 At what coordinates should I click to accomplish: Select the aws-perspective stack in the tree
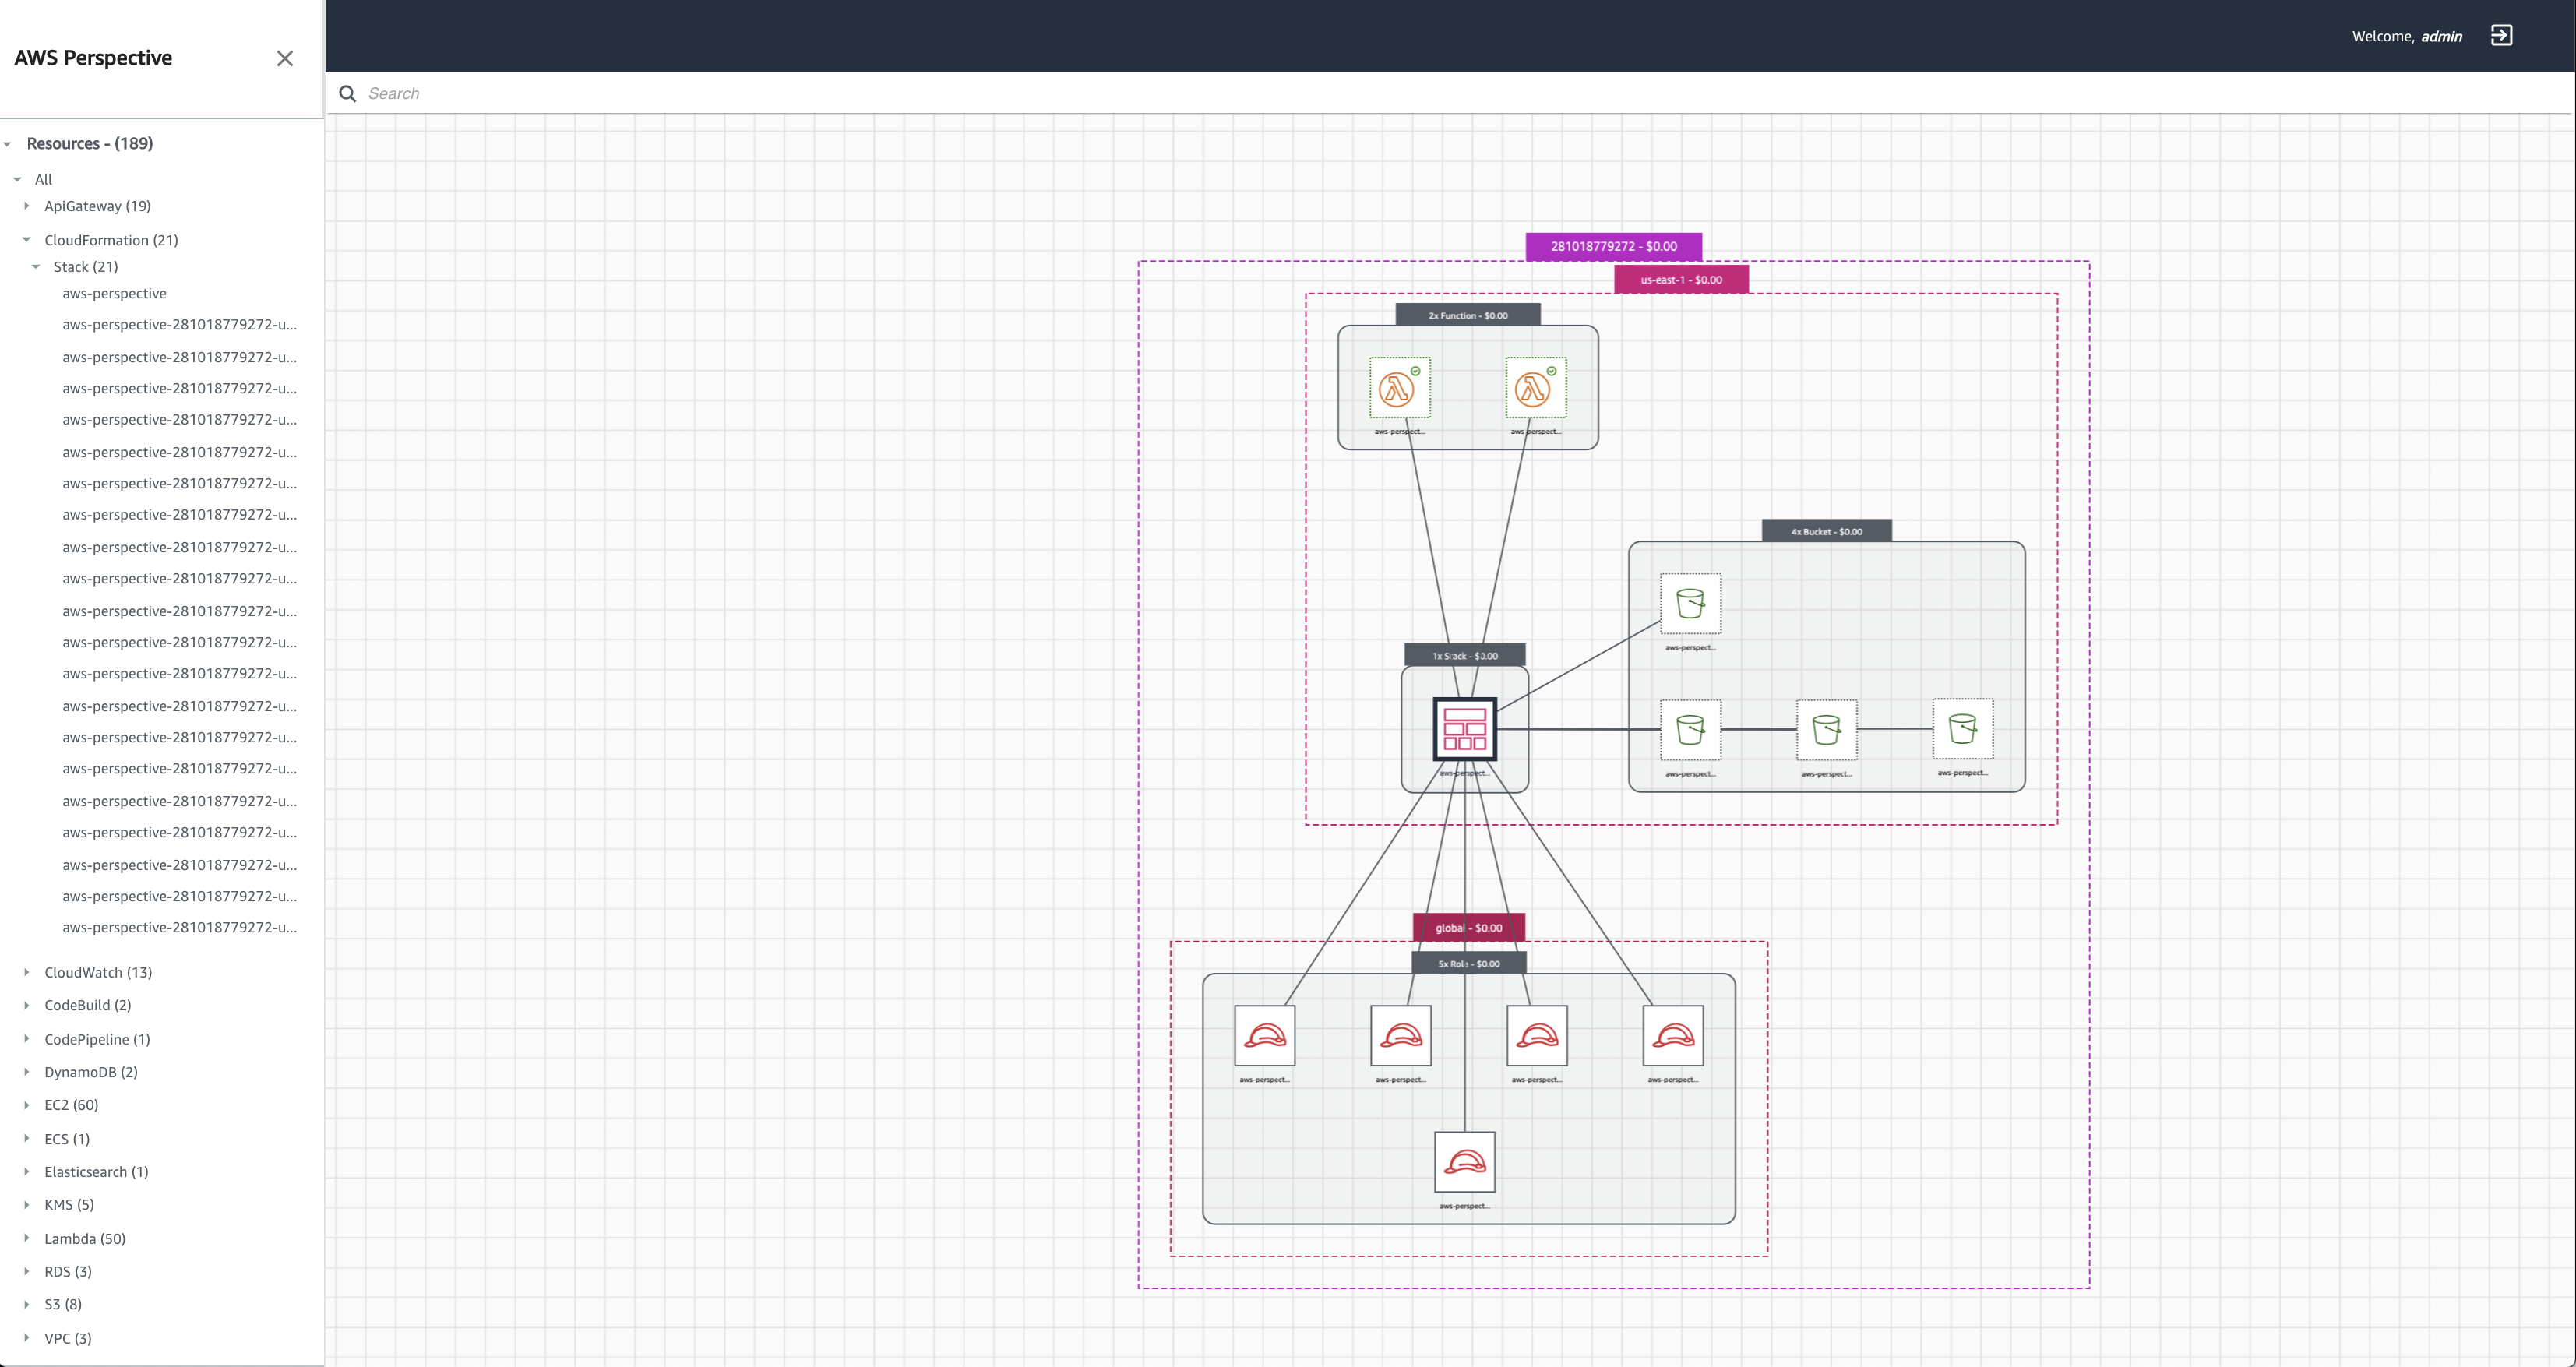(x=114, y=293)
